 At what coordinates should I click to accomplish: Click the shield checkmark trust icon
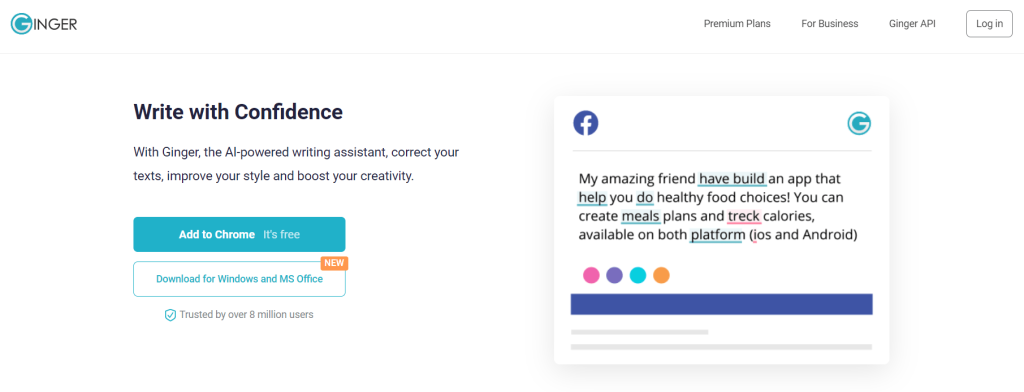pyautogui.click(x=170, y=315)
